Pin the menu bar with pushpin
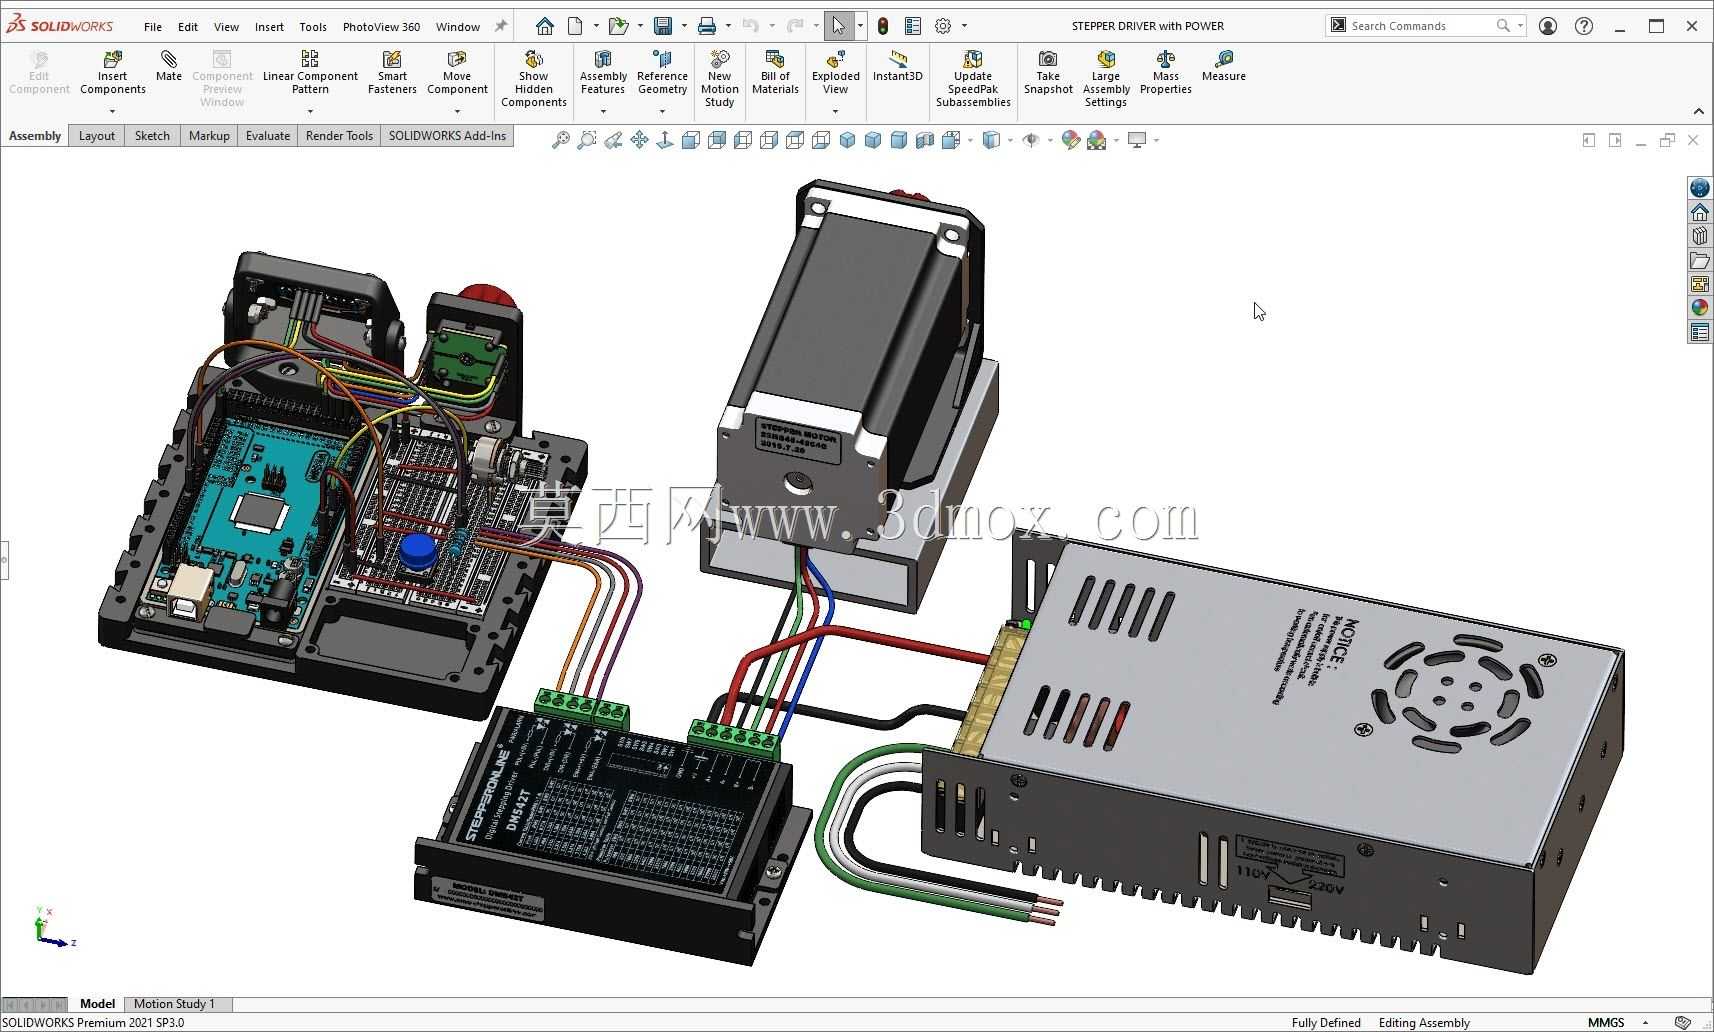Screen dimensions: 1714x1032 501,26
